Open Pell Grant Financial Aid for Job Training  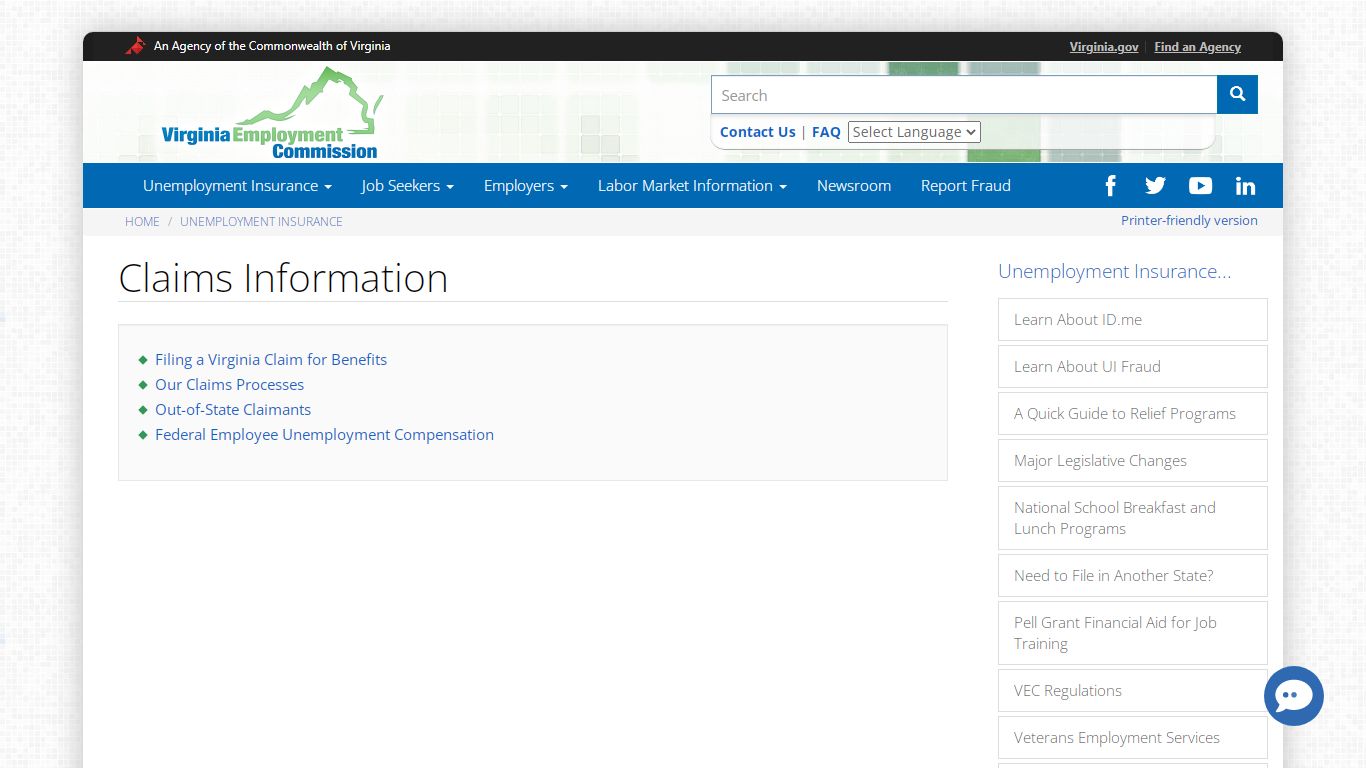[x=1133, y=633]
